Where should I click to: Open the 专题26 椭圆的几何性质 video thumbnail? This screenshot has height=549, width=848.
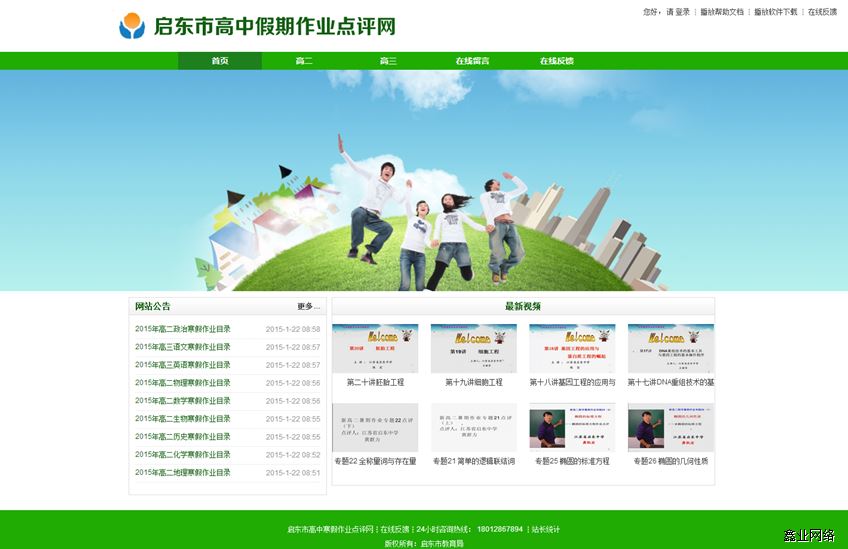coord(671,427)
